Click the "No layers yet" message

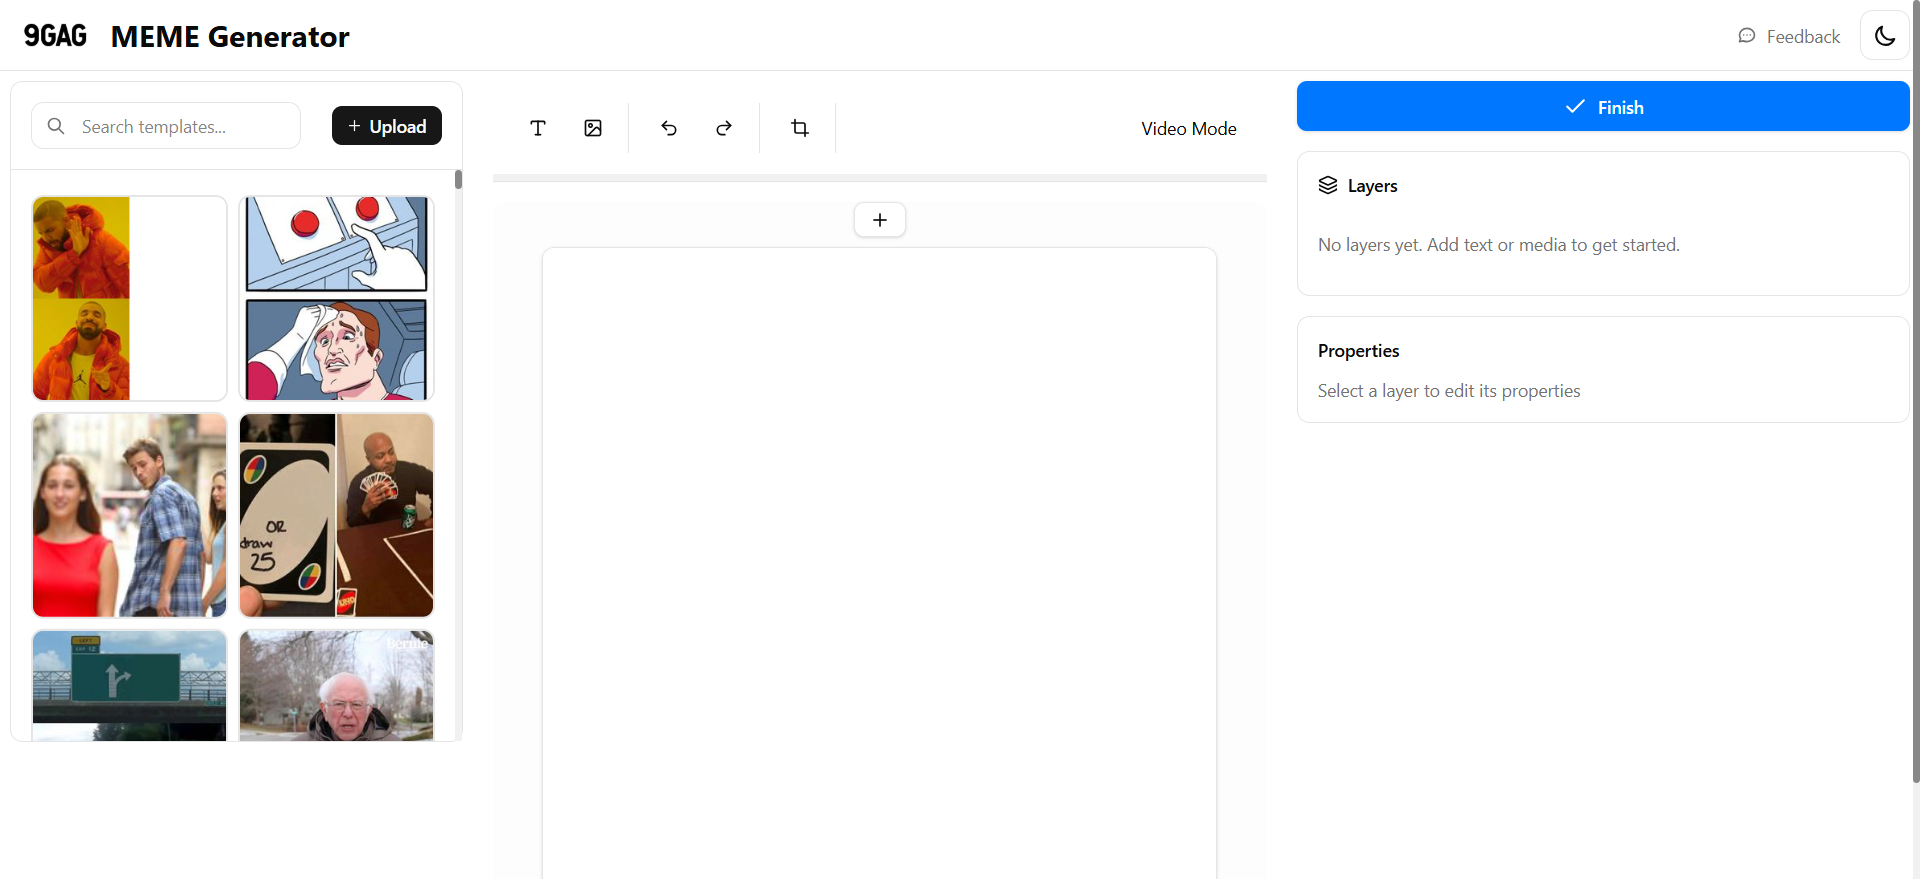(1498, 245)
